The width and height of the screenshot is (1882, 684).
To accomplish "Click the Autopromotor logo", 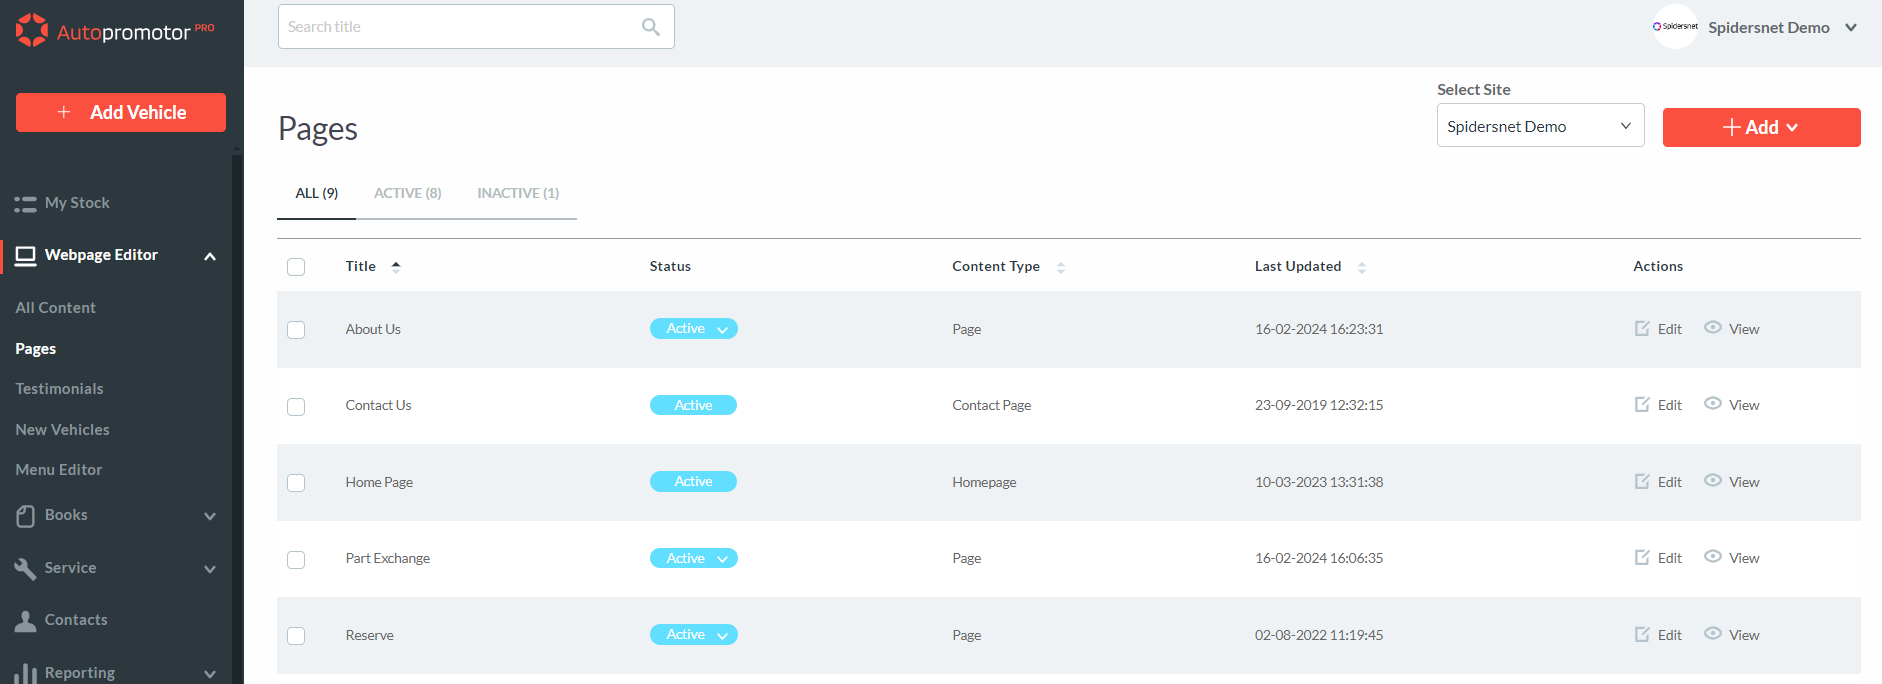I will click(115, 31).
